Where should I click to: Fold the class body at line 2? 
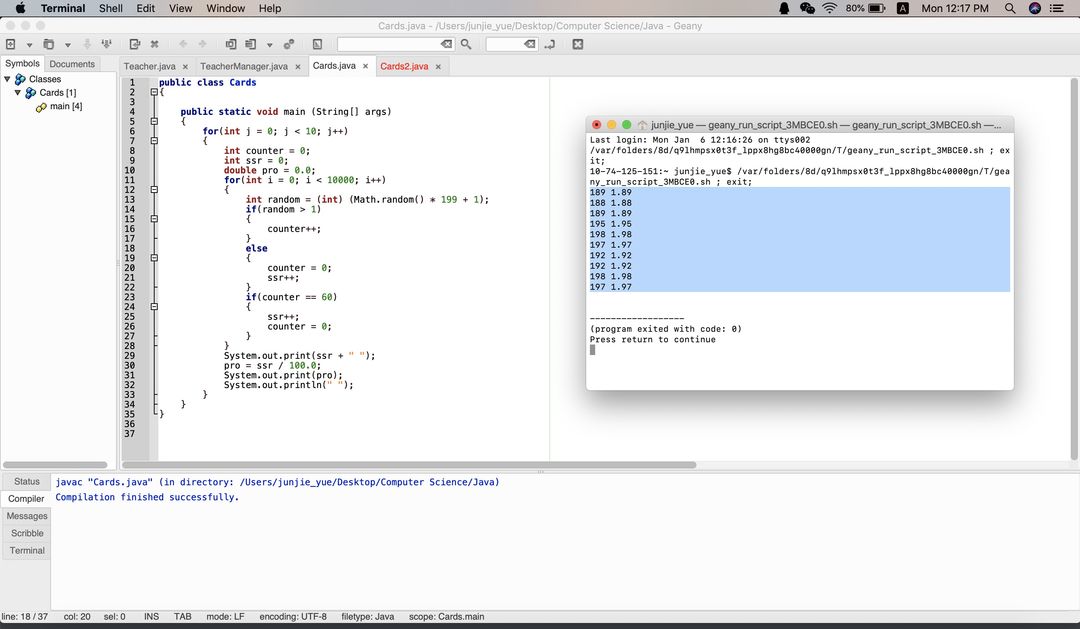pos(154,92)
